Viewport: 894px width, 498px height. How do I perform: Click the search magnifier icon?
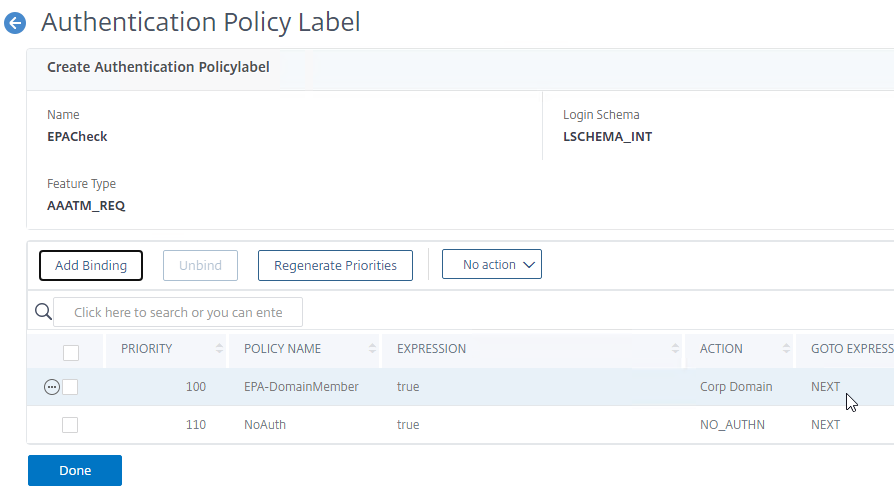43,311
